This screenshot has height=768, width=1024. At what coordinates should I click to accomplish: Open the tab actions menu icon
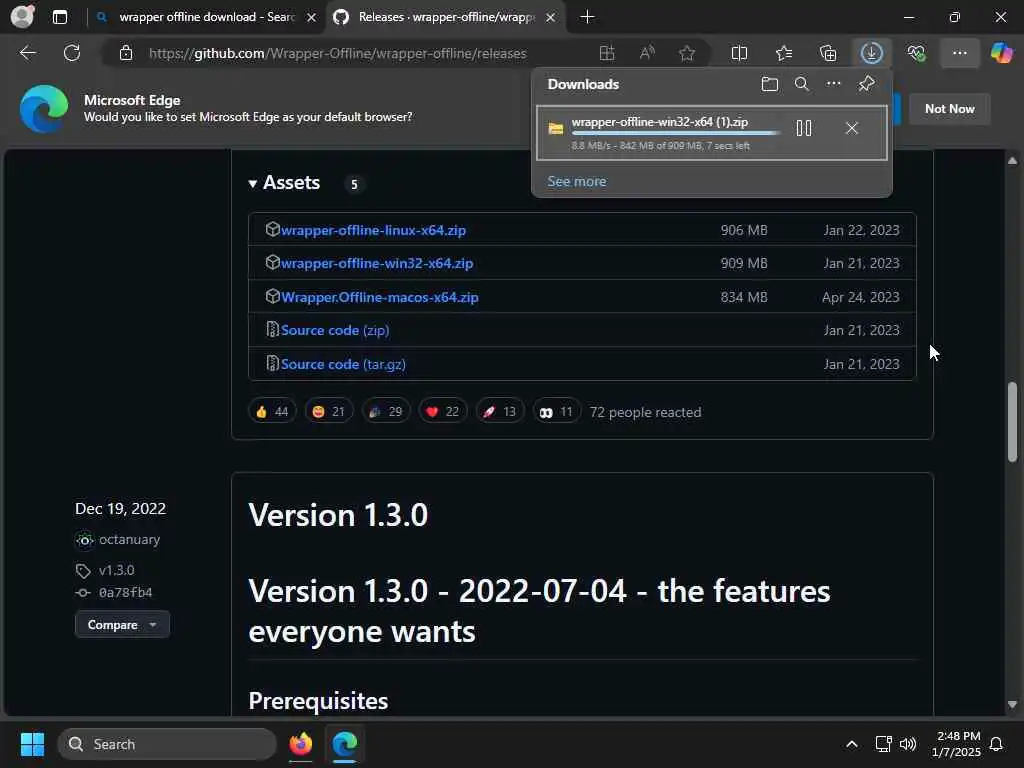click(x=59, y=17)
